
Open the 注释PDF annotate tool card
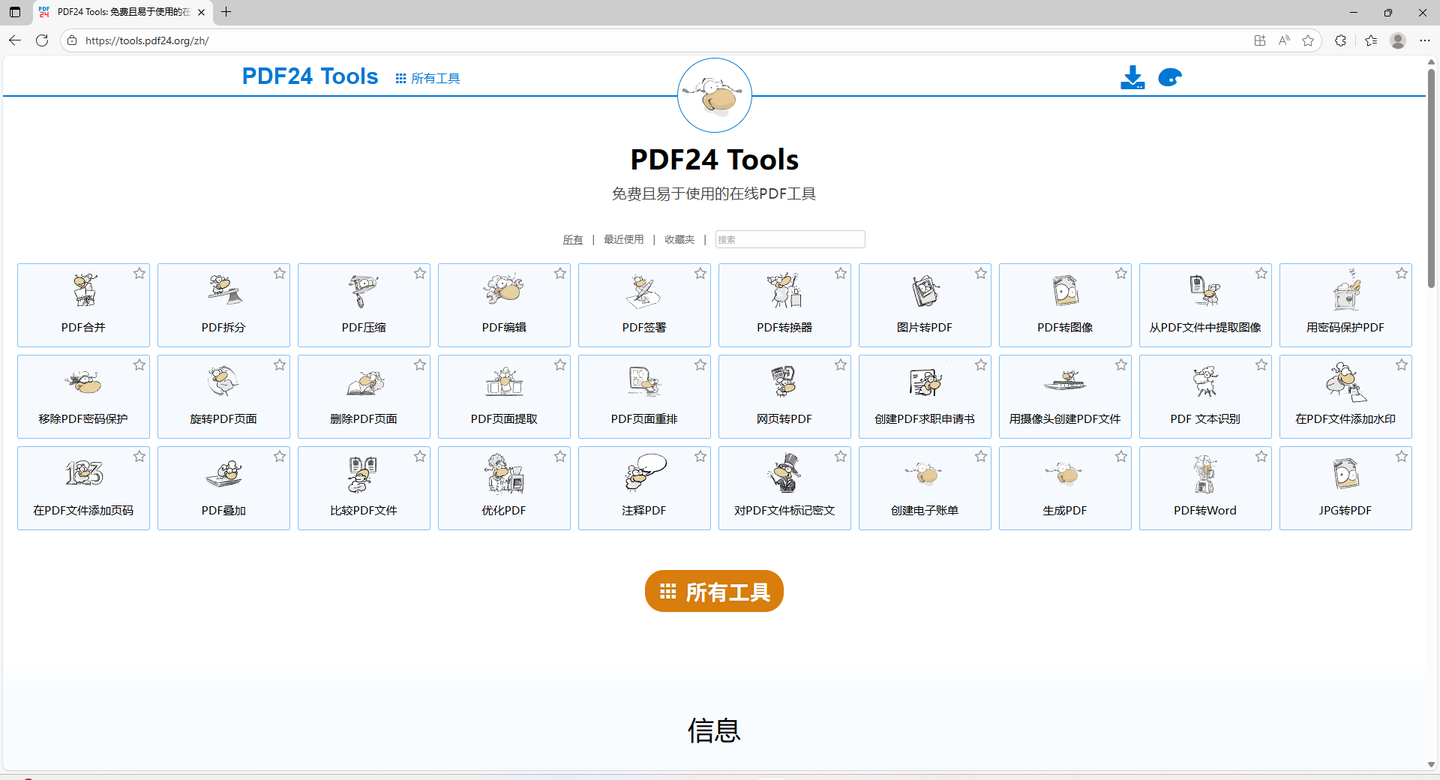coord(644,488)
